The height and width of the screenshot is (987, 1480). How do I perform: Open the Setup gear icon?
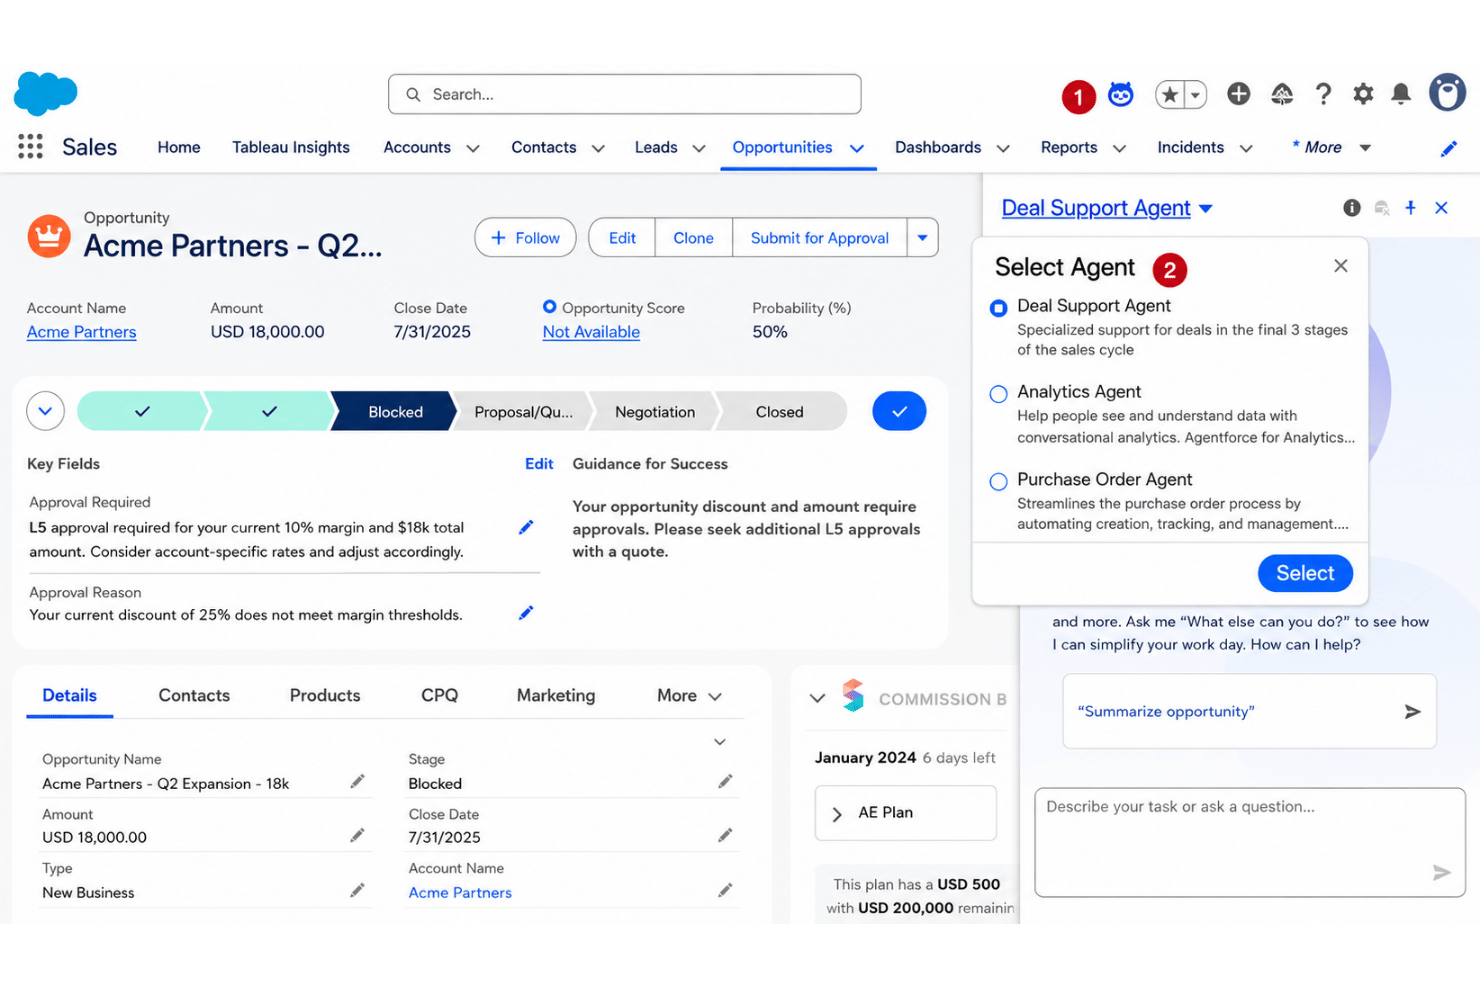tap(1363, 94)
